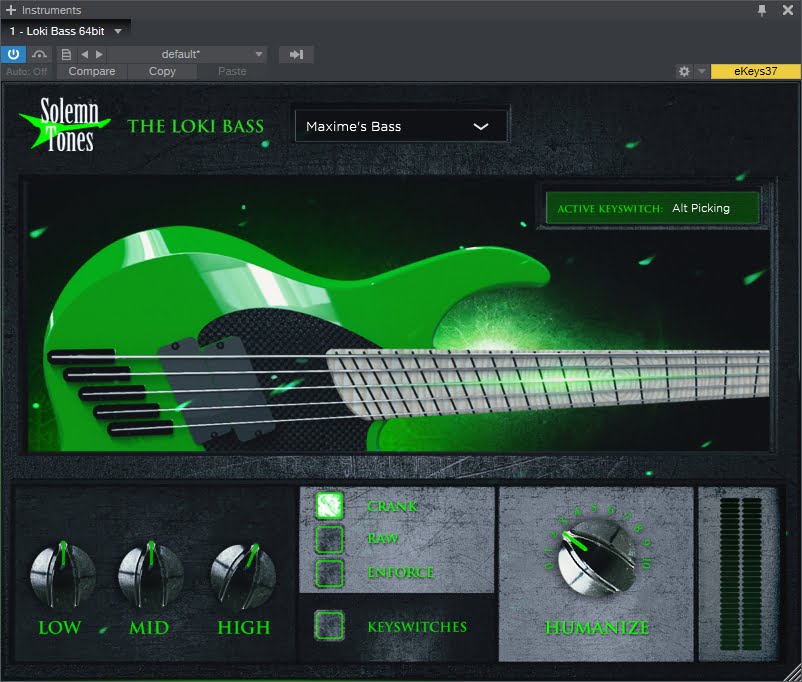Screen dimensions: 802x682
Task: Open the default* preset dropdown
Action: pos(187,54)
